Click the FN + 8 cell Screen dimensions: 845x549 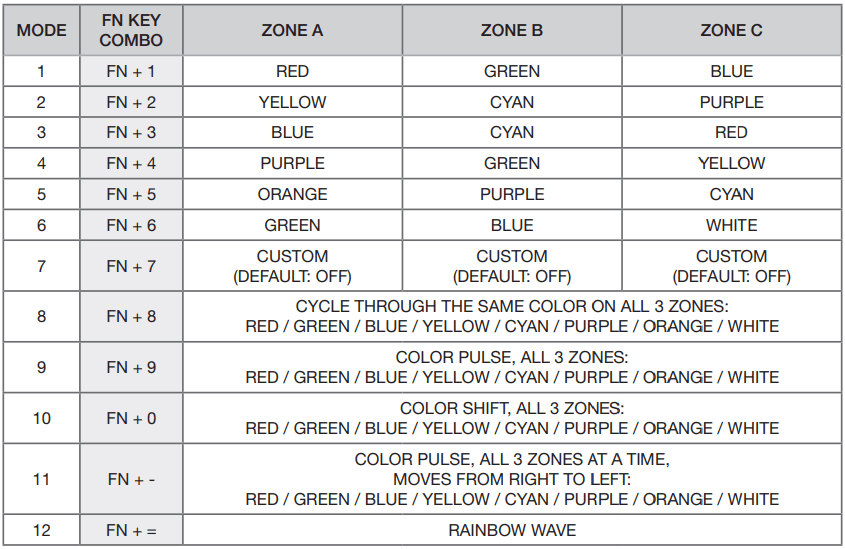(x=131, y=316)
